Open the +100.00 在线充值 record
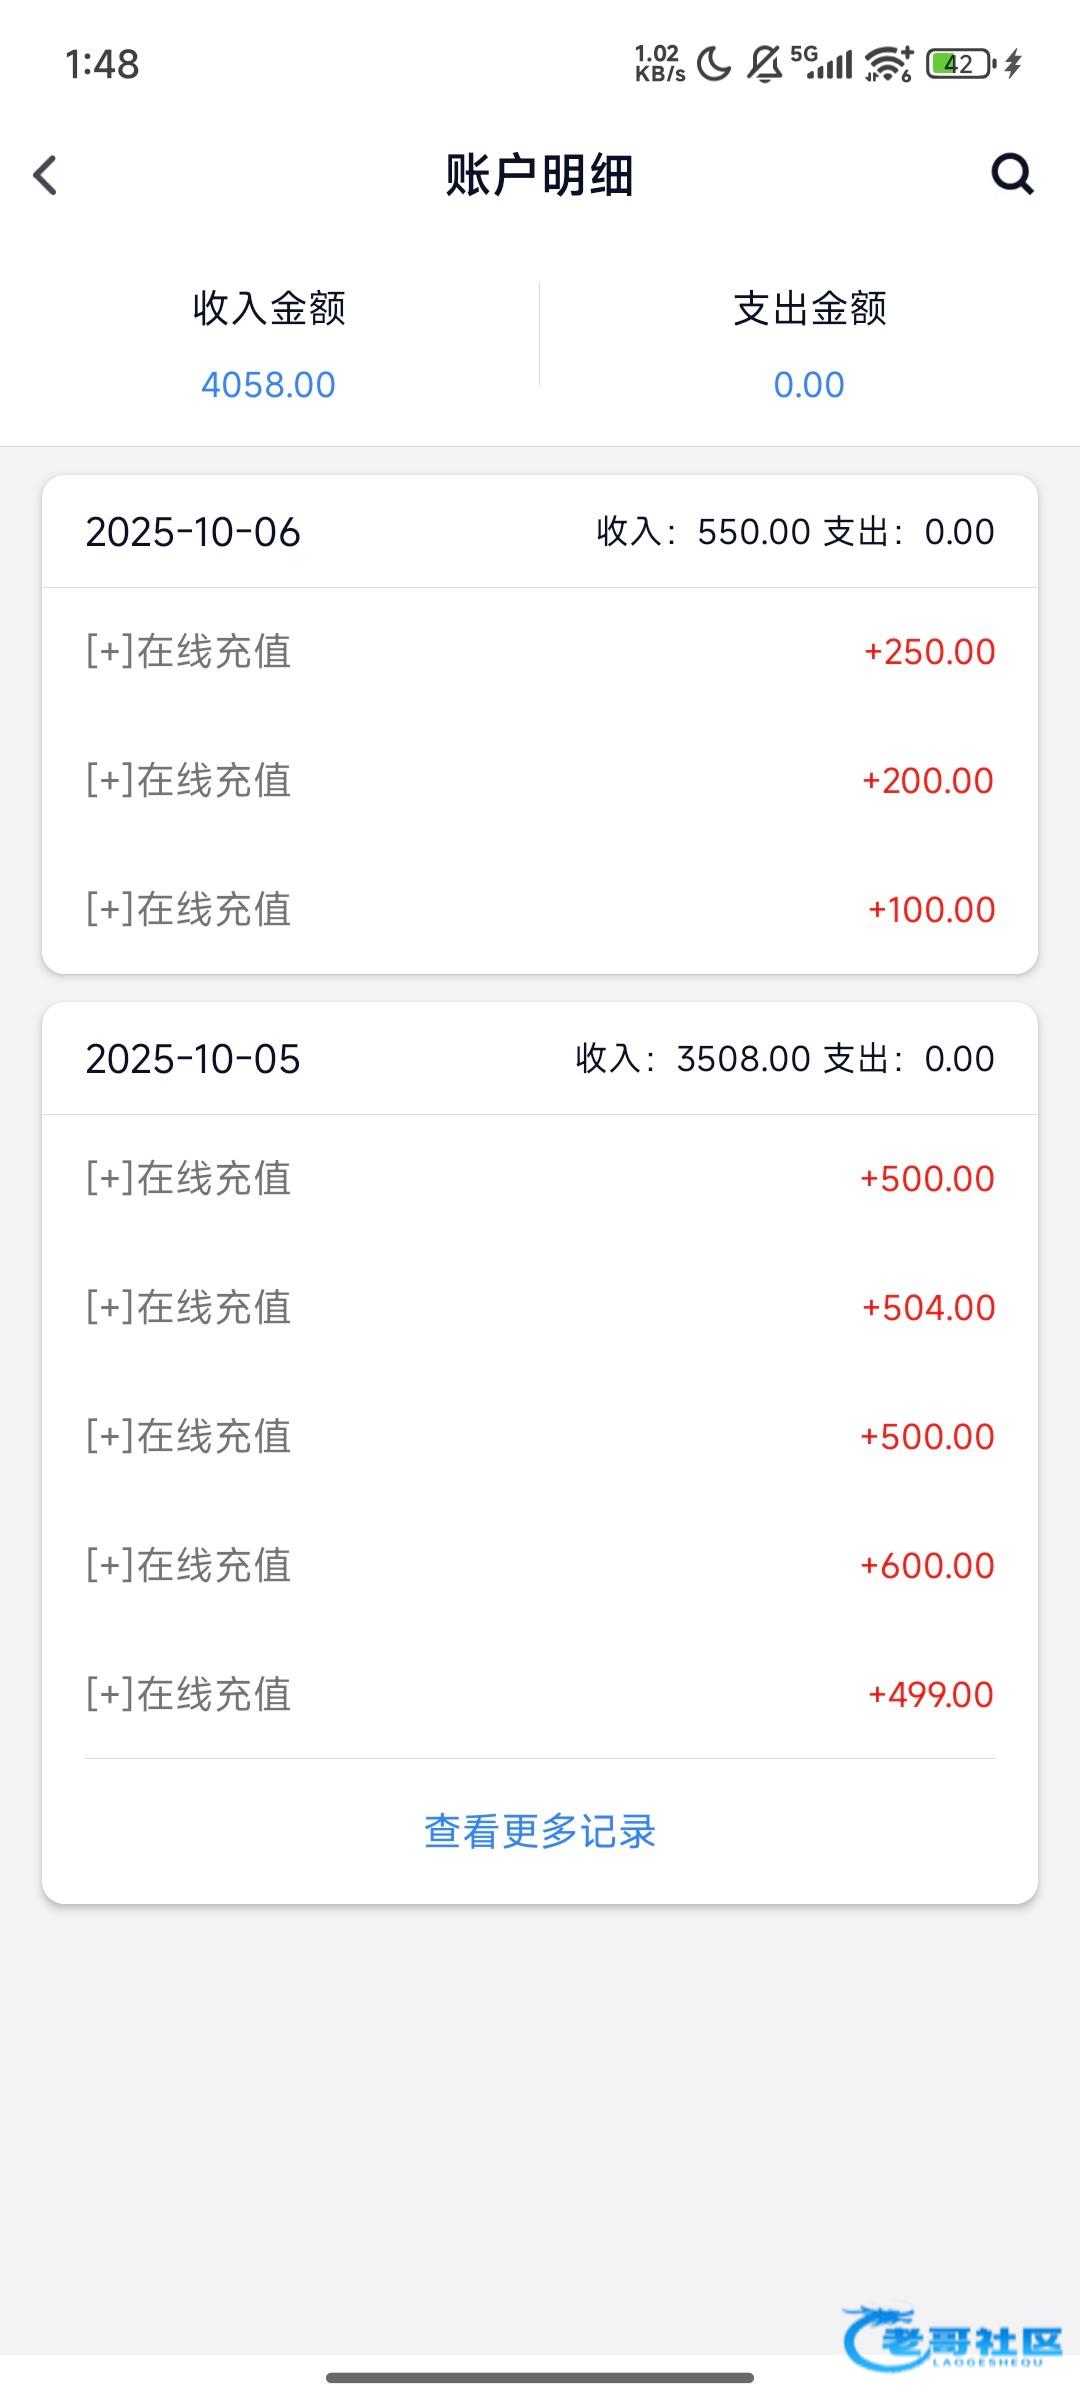The height and width of the screenshot is (2400, 1080). point(540,910)
